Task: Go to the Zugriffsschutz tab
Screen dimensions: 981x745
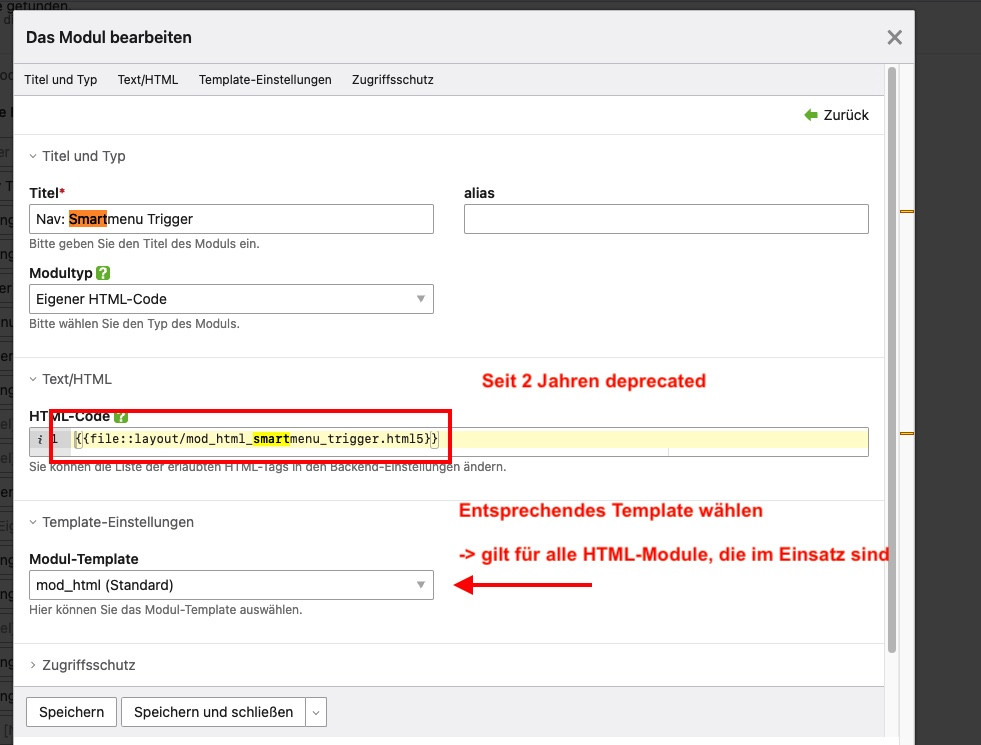Action: [392, 80]
